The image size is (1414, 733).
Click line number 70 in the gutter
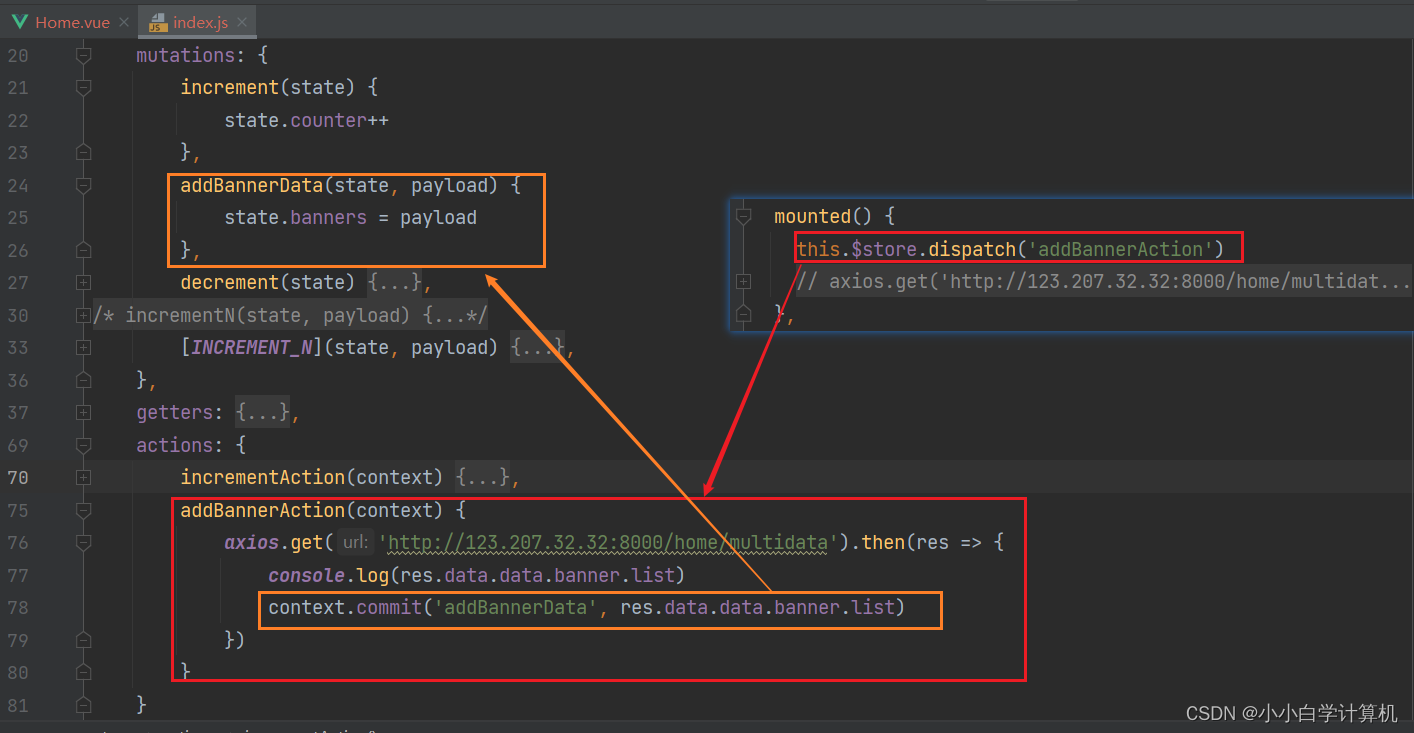tap(18, 478)
